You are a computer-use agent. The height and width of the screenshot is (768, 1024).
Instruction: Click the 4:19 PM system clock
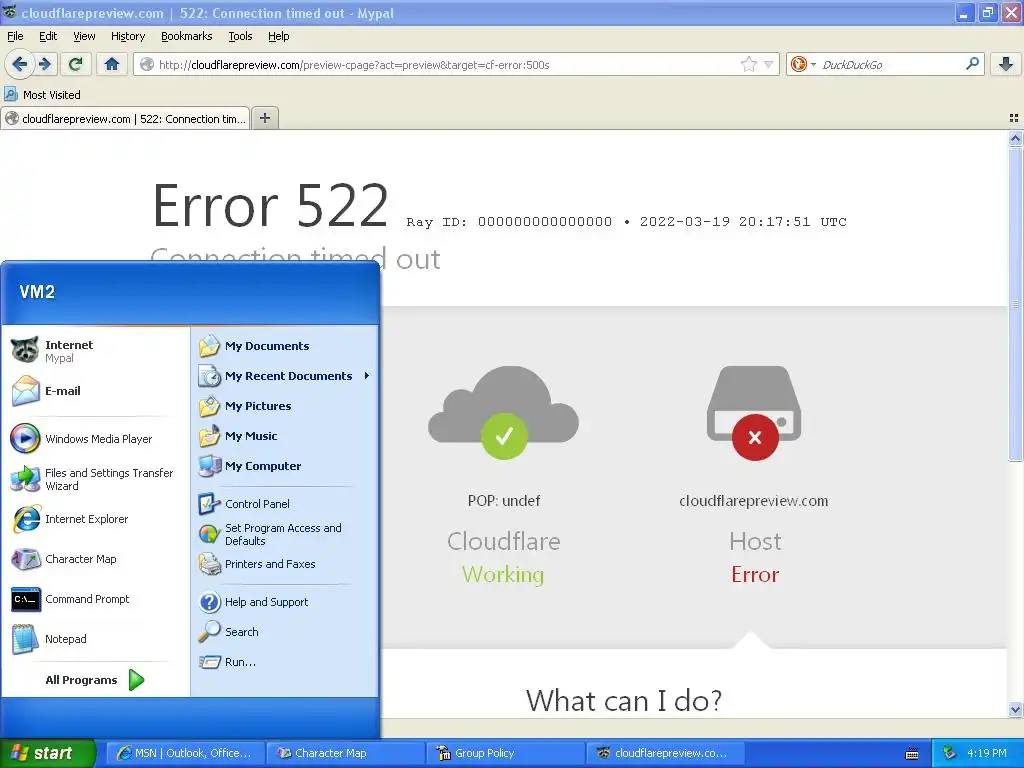coord(987,754)
